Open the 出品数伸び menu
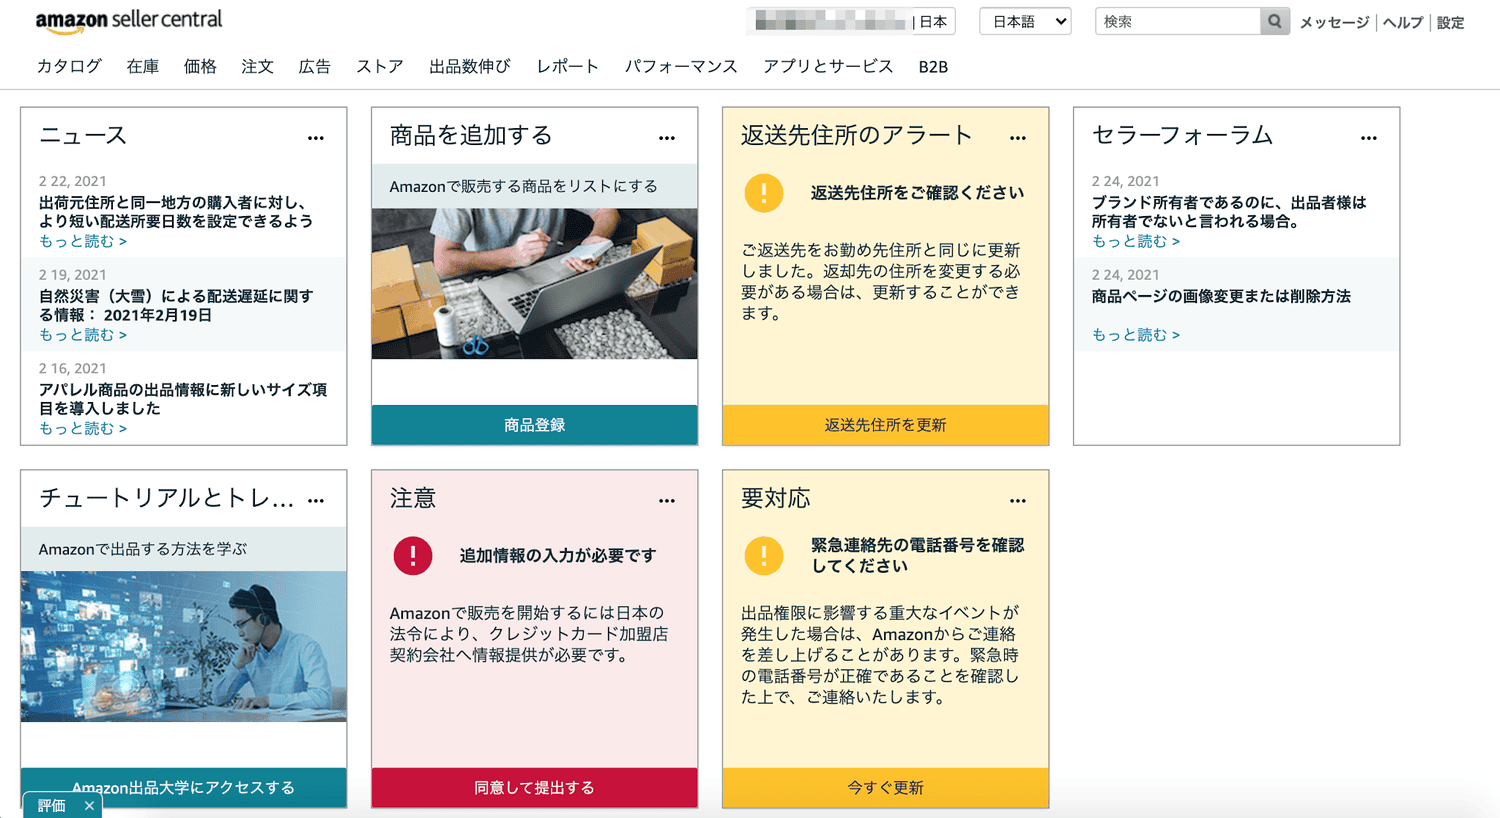 point(470,66)
